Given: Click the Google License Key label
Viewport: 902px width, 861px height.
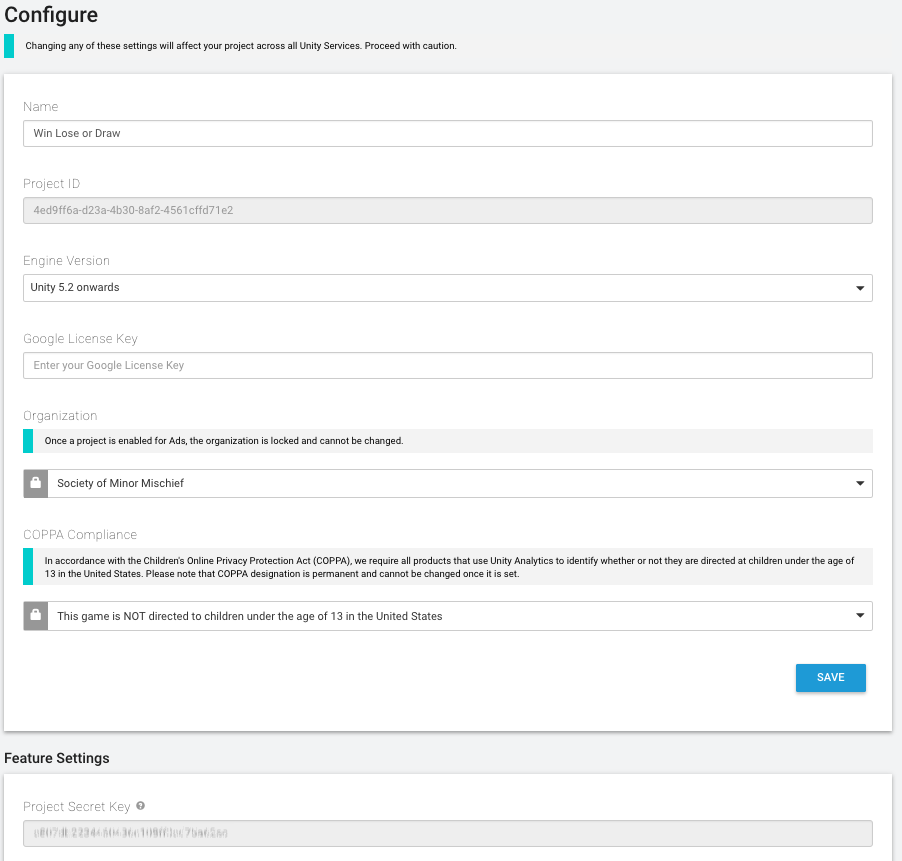Looking at the screenshot, I should point(81,339).
